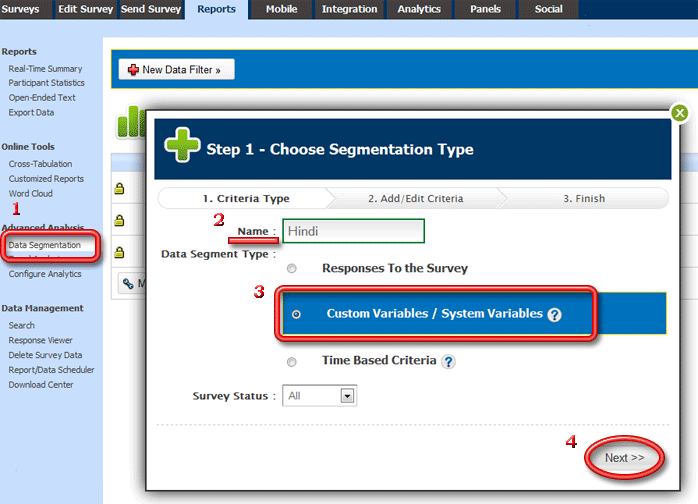Open the Analytics tab
The image size is (698, 504).
(x=418, y=9)
